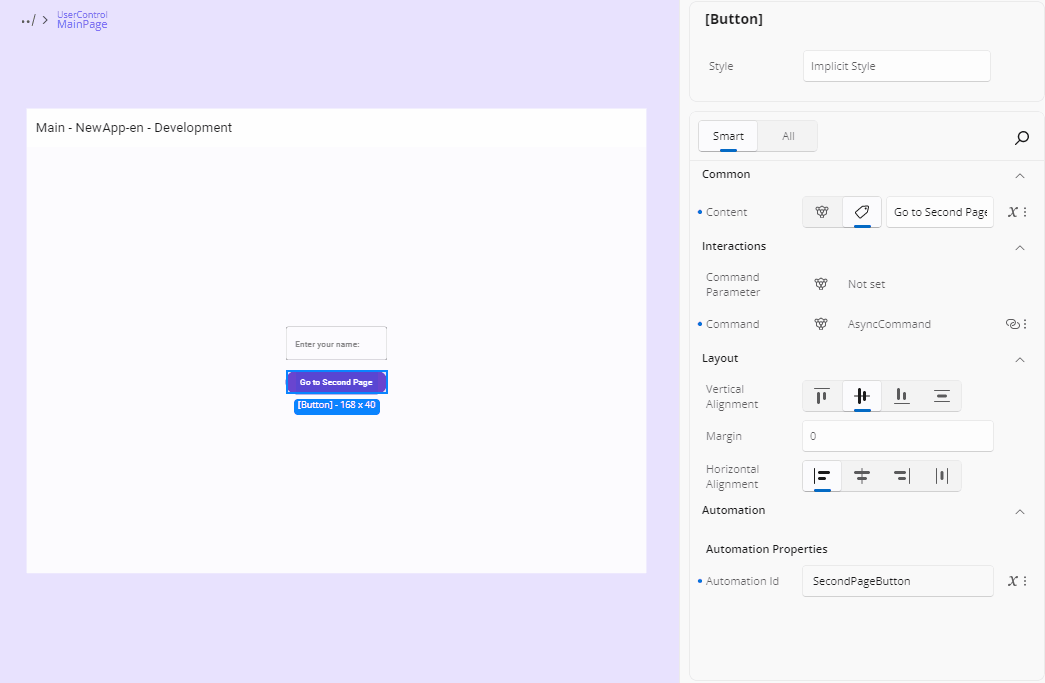Open the breadcrumb root icon at top left
This screenshot has width=1045, height=683.
coord(26,19)
